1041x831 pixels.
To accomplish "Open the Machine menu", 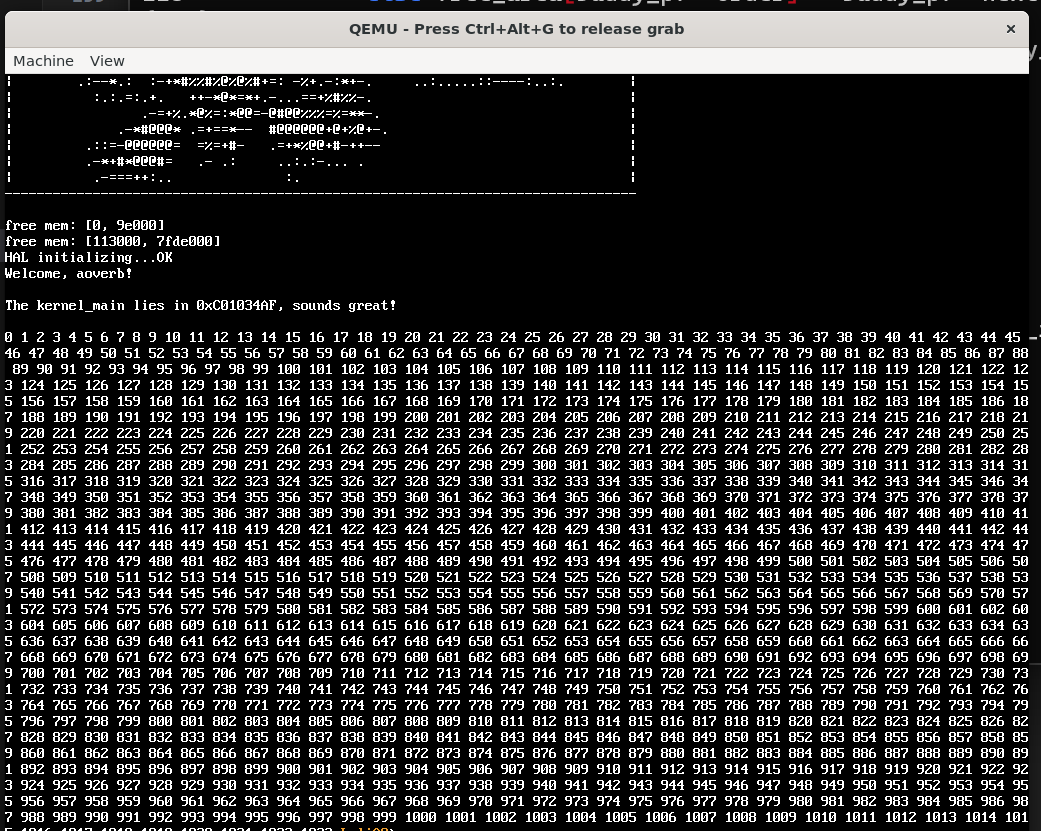I will pos(43,61).
